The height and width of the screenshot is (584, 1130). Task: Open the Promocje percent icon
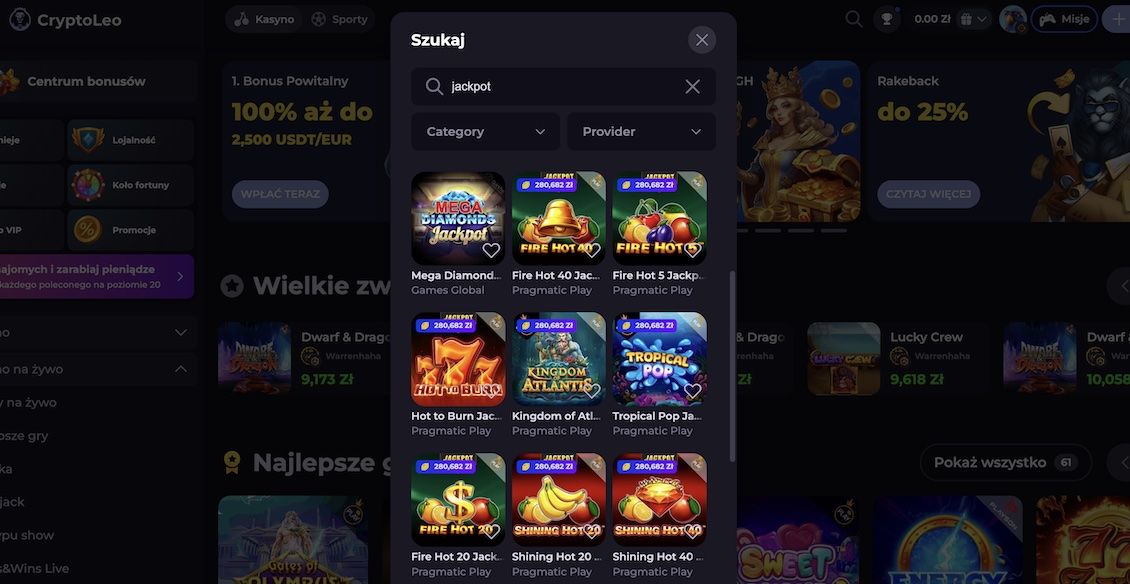click(x=88, y=229)
